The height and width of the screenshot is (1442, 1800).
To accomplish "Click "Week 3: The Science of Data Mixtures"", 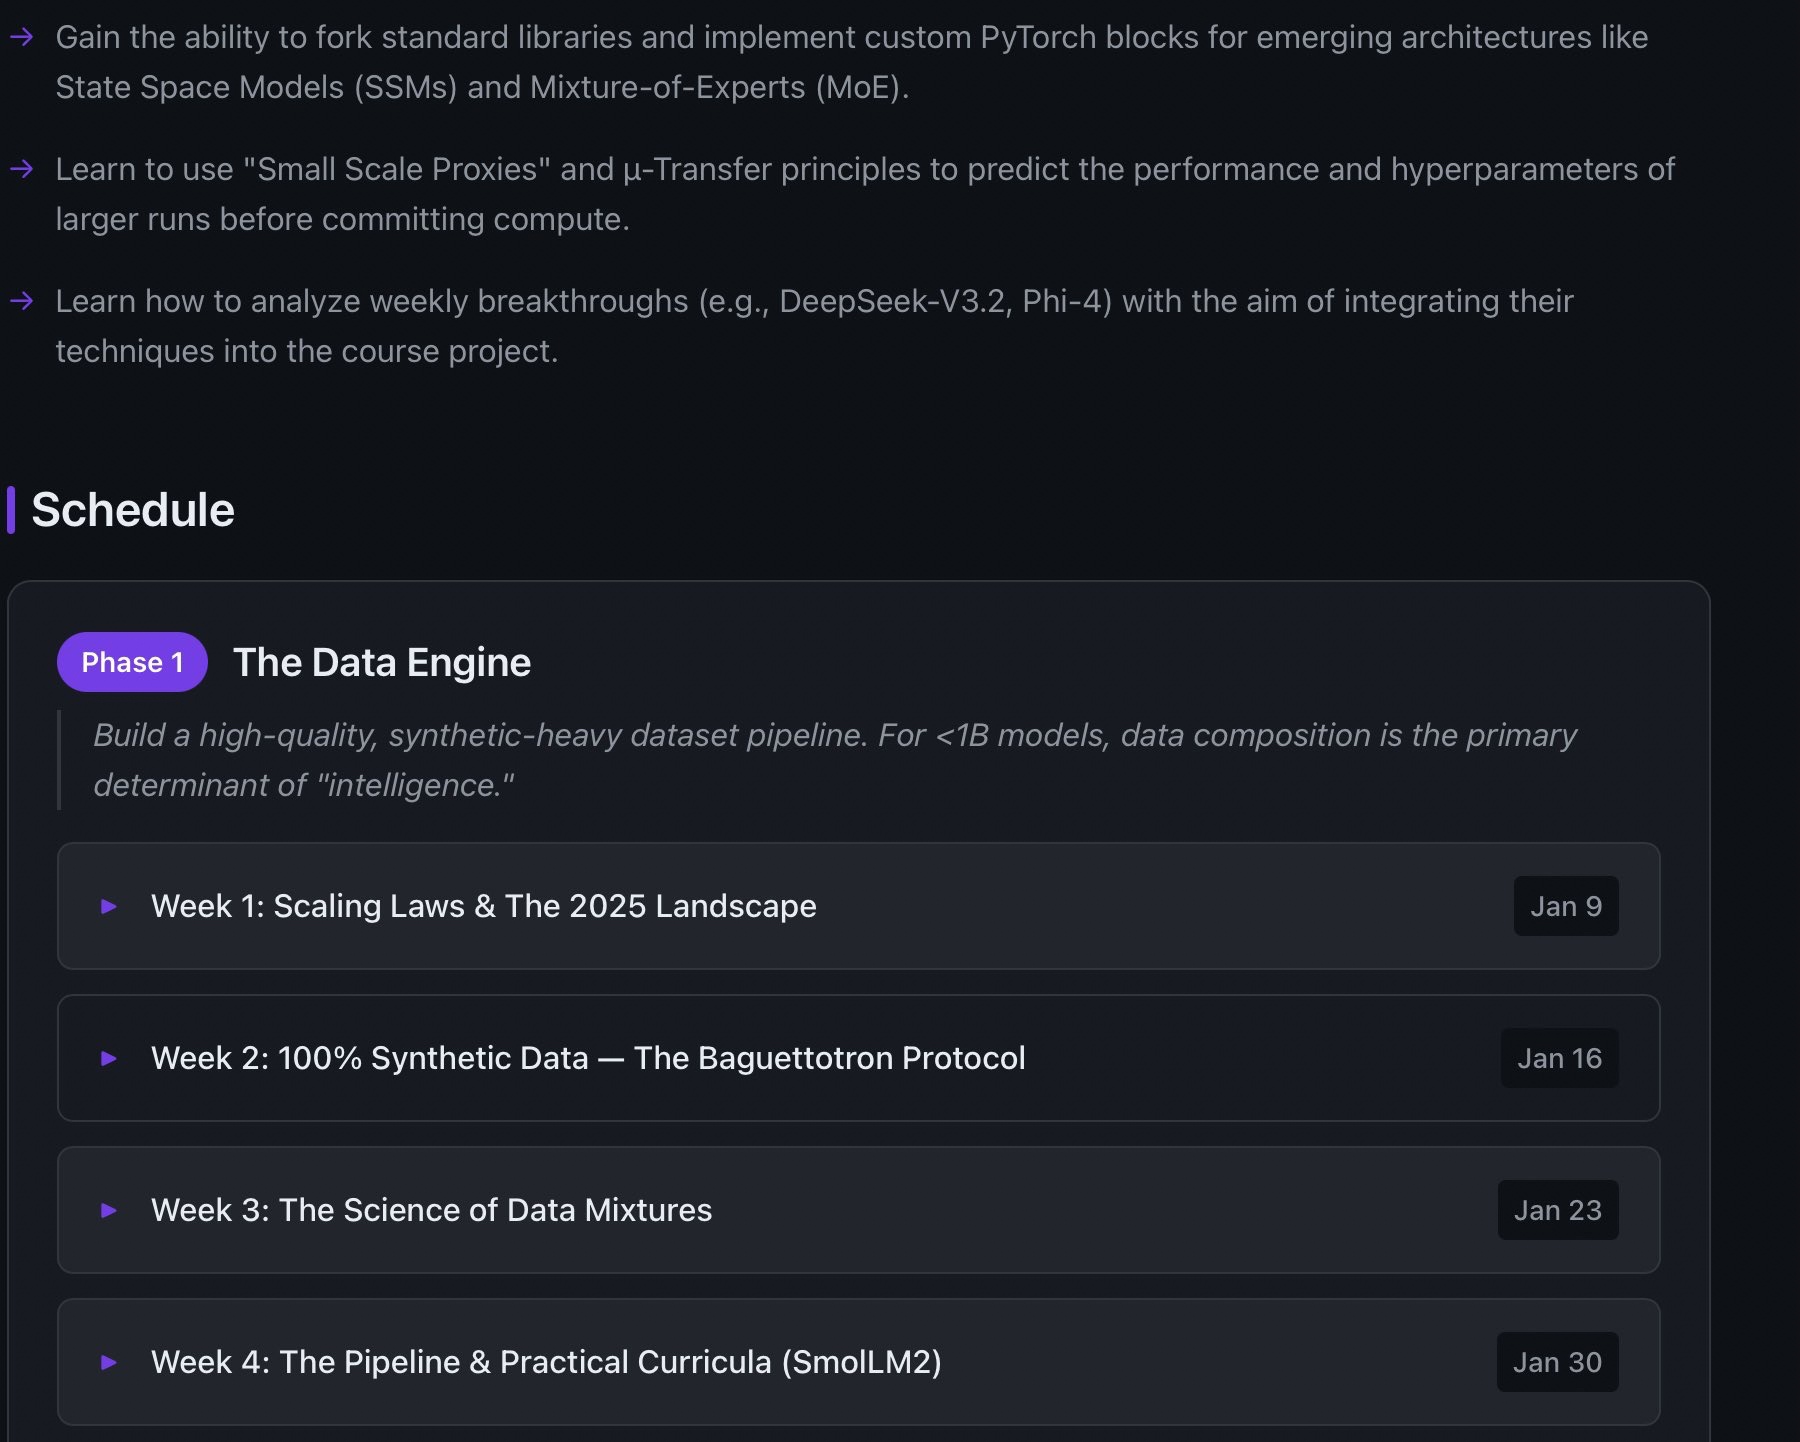I will click(x=431, y=1210).
